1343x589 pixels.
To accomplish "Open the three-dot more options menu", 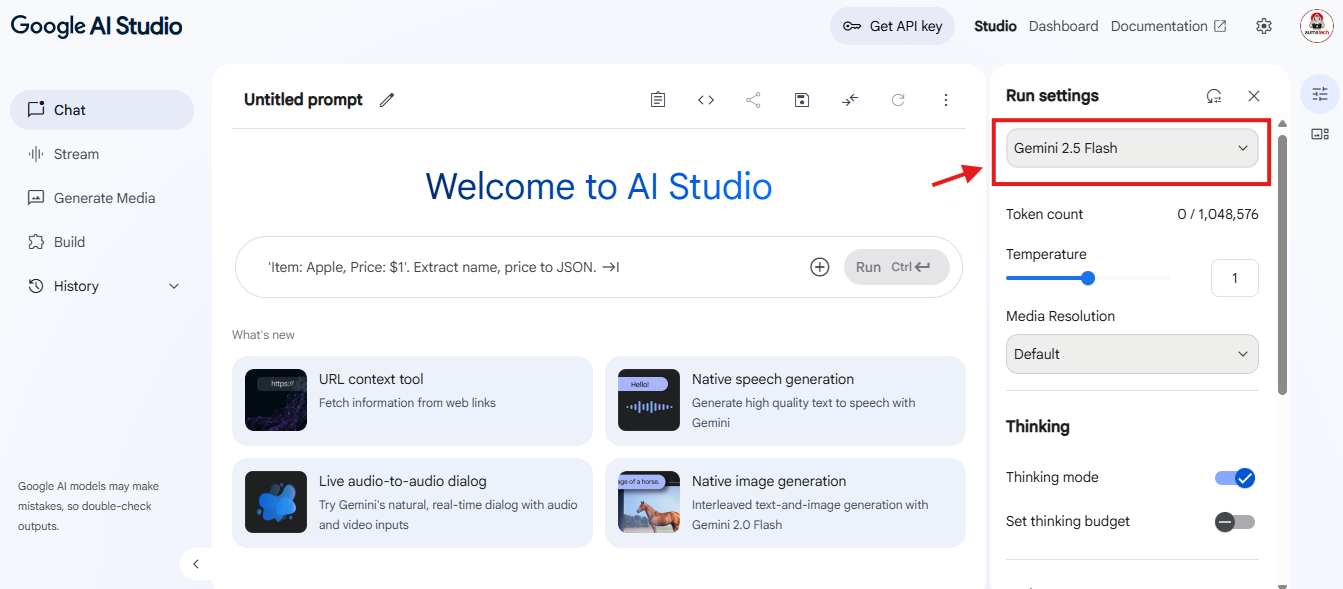I will click(946, 100).
